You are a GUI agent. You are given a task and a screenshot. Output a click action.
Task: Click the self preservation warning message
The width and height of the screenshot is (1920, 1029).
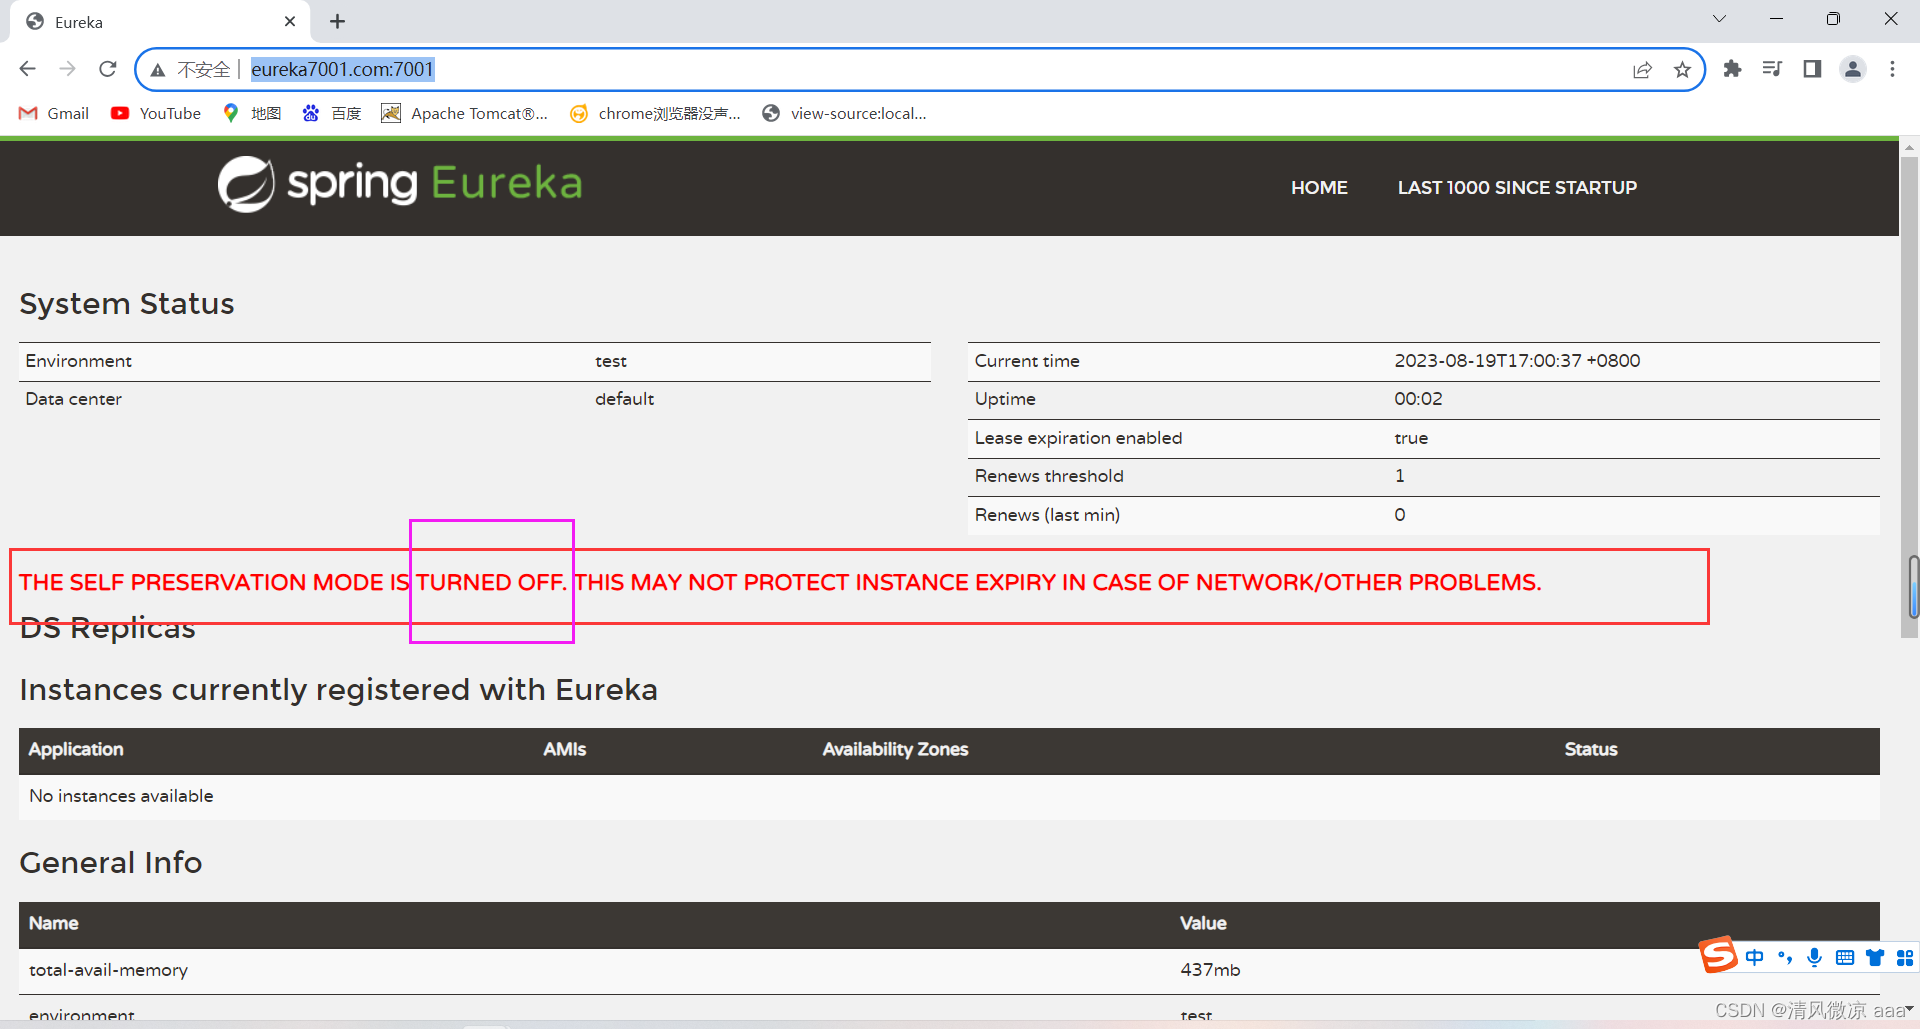click(x=780, y=583)
